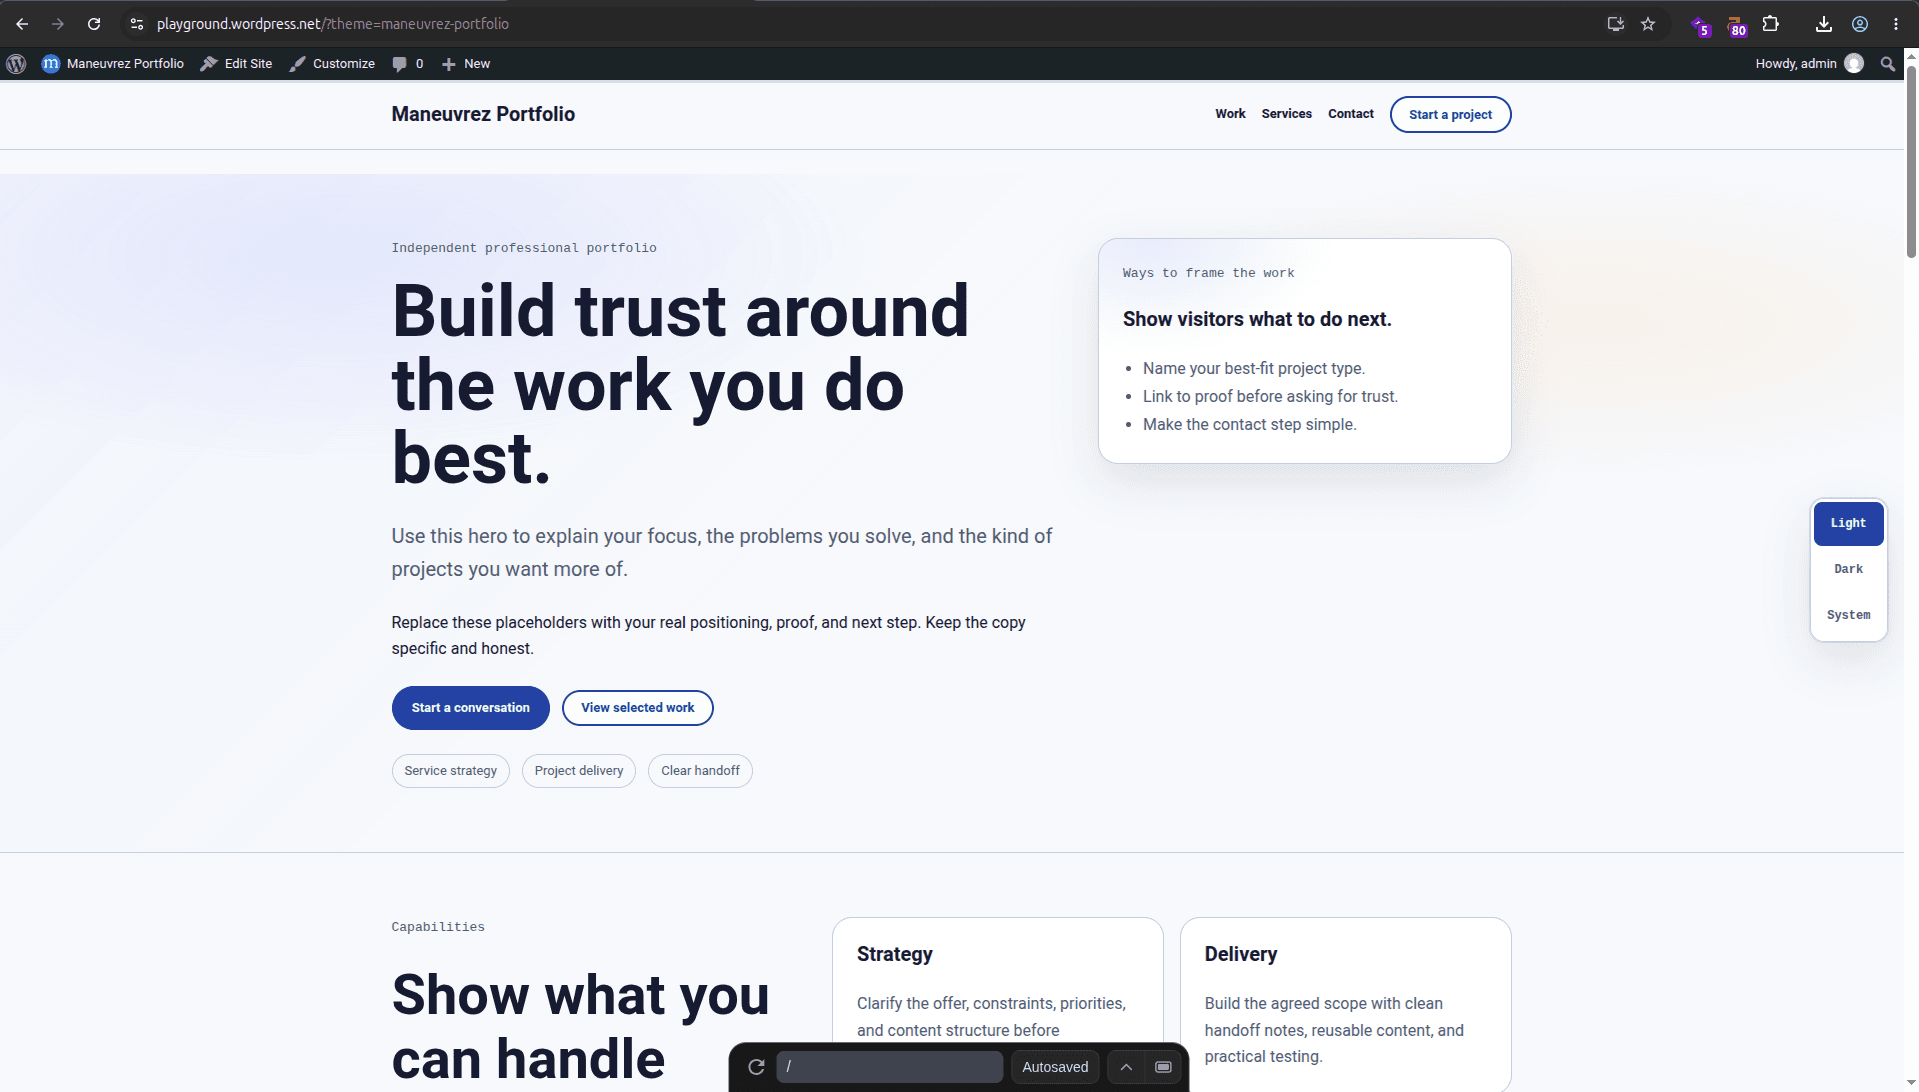The width and height of the screenshot is (1919, 1092).
Task: Switch to System color mode
Action: pos(1848,615)
